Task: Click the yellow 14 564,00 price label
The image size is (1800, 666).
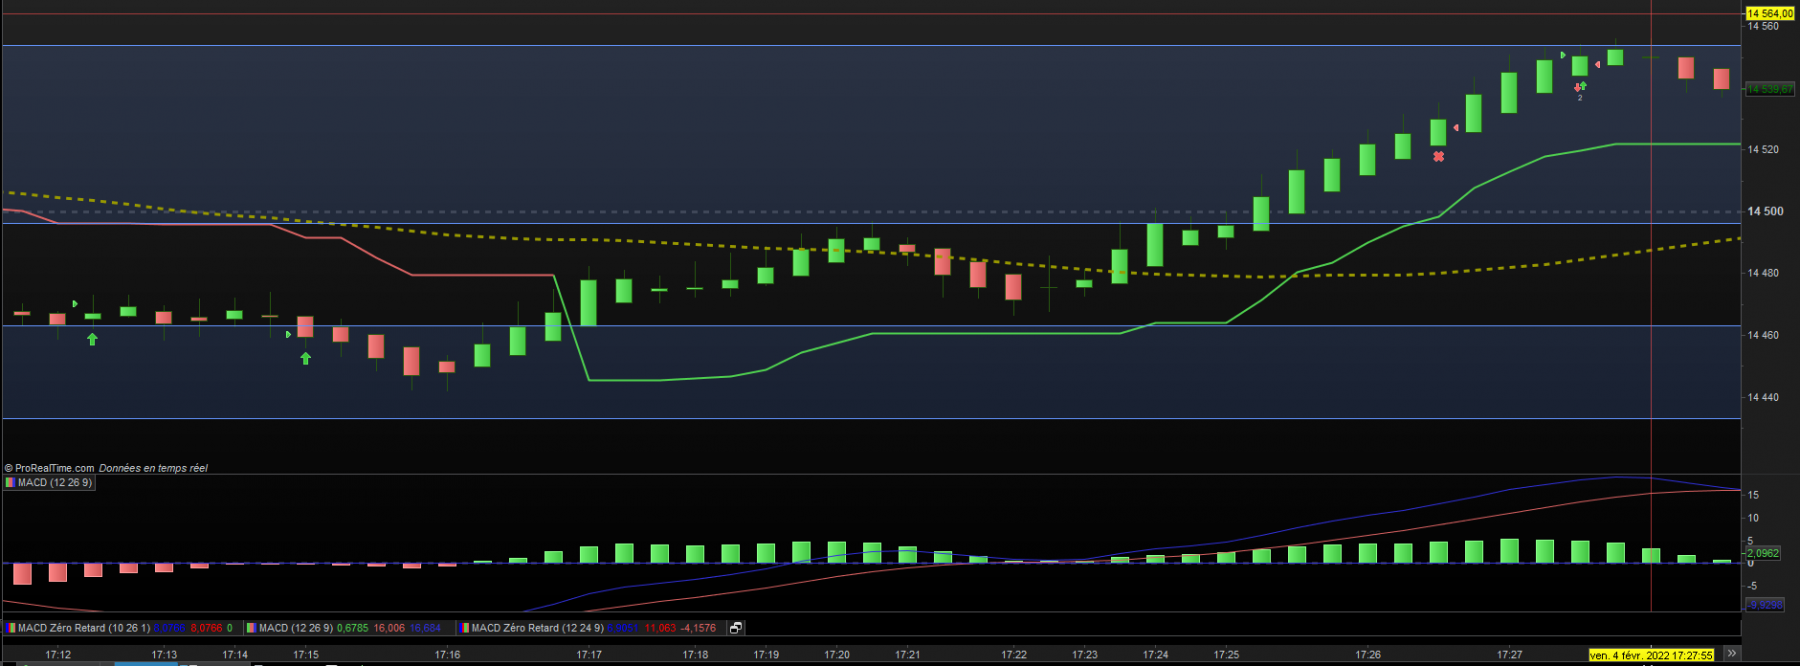Action: coord(1770,14)
